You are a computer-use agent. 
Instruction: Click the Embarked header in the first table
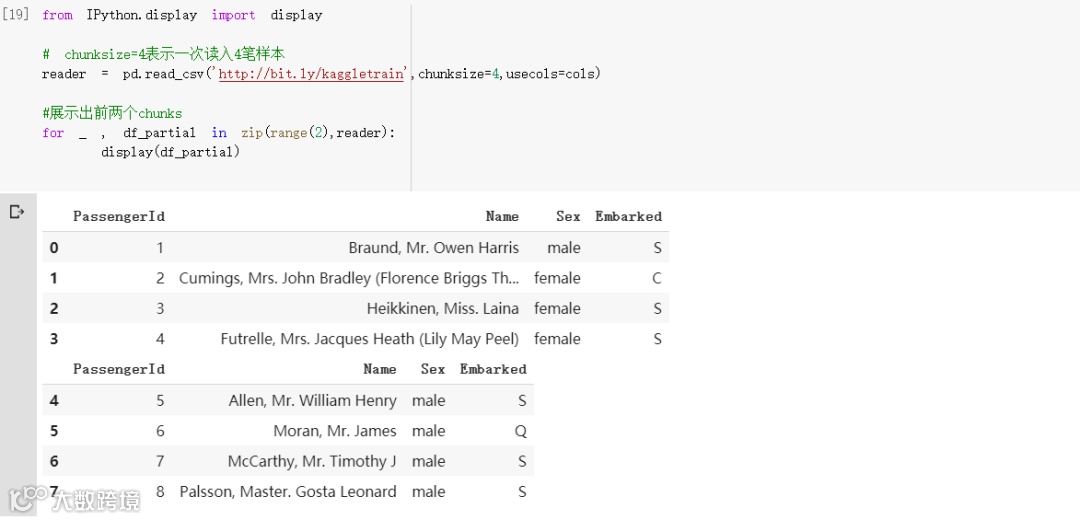point(628,216)
